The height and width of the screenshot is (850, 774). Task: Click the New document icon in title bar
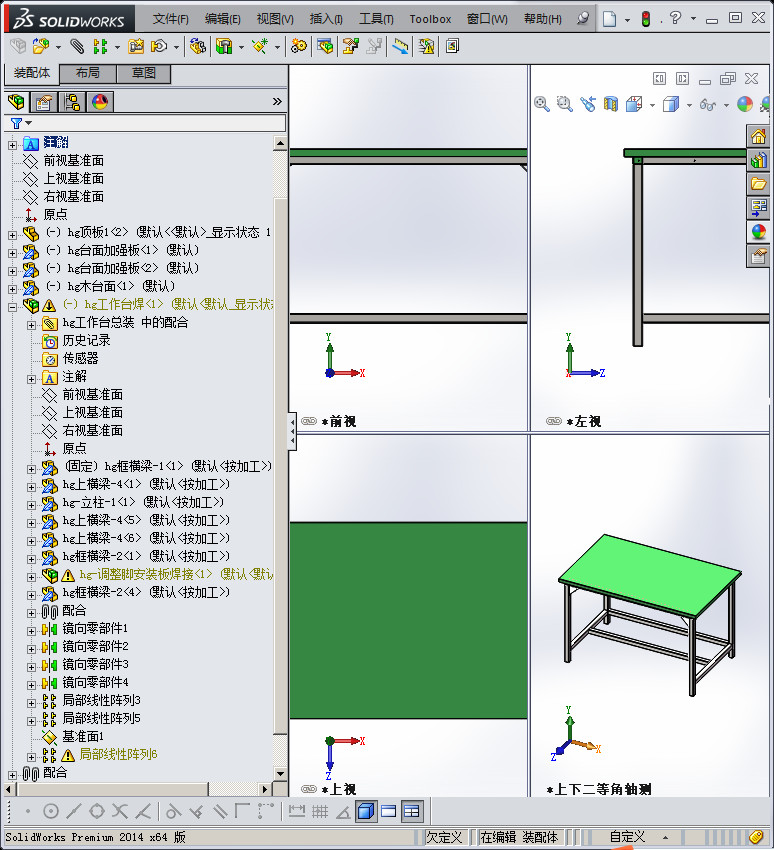(609, 19)
